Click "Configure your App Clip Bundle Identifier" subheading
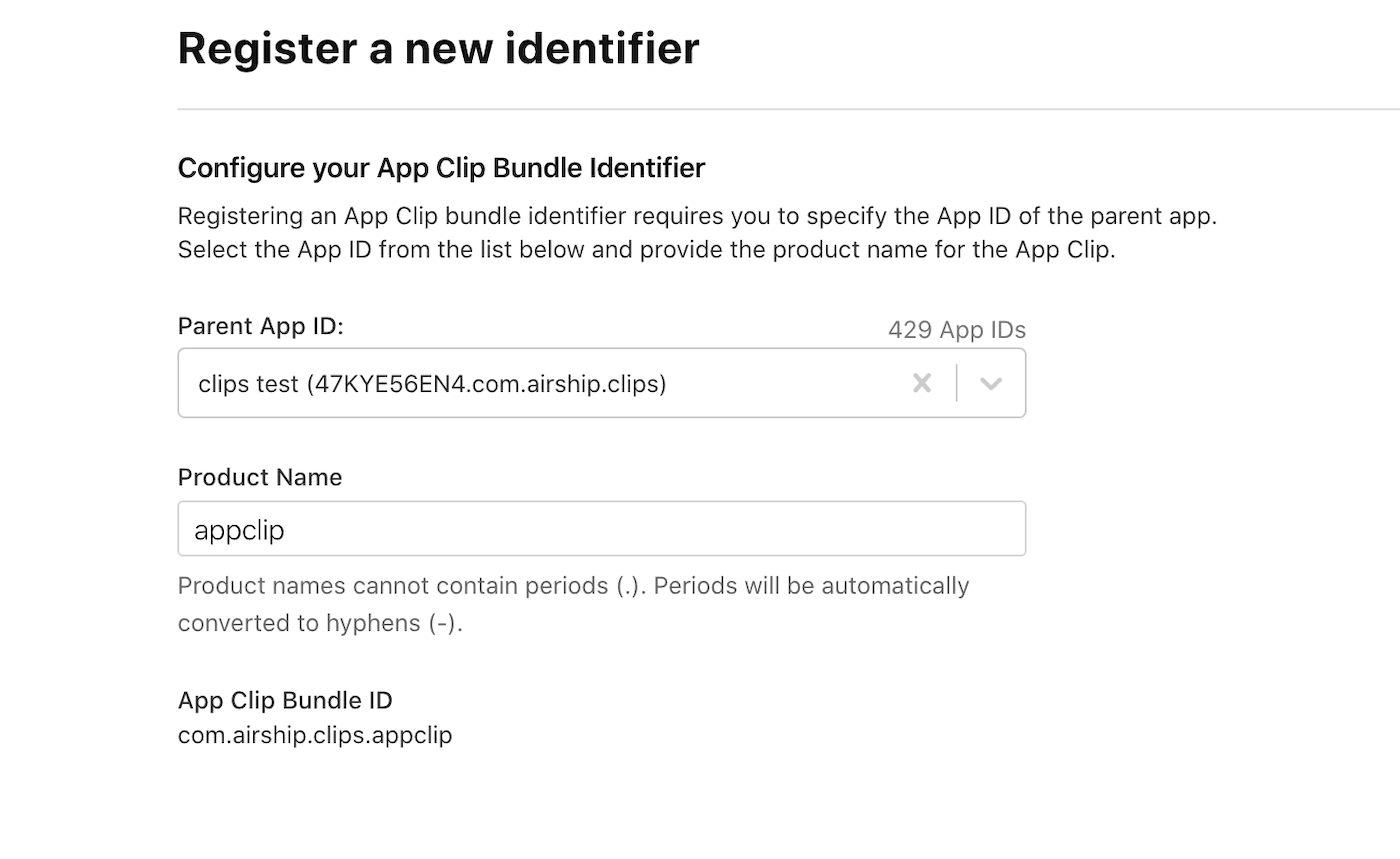The image size is (1400, 859). 441,168
